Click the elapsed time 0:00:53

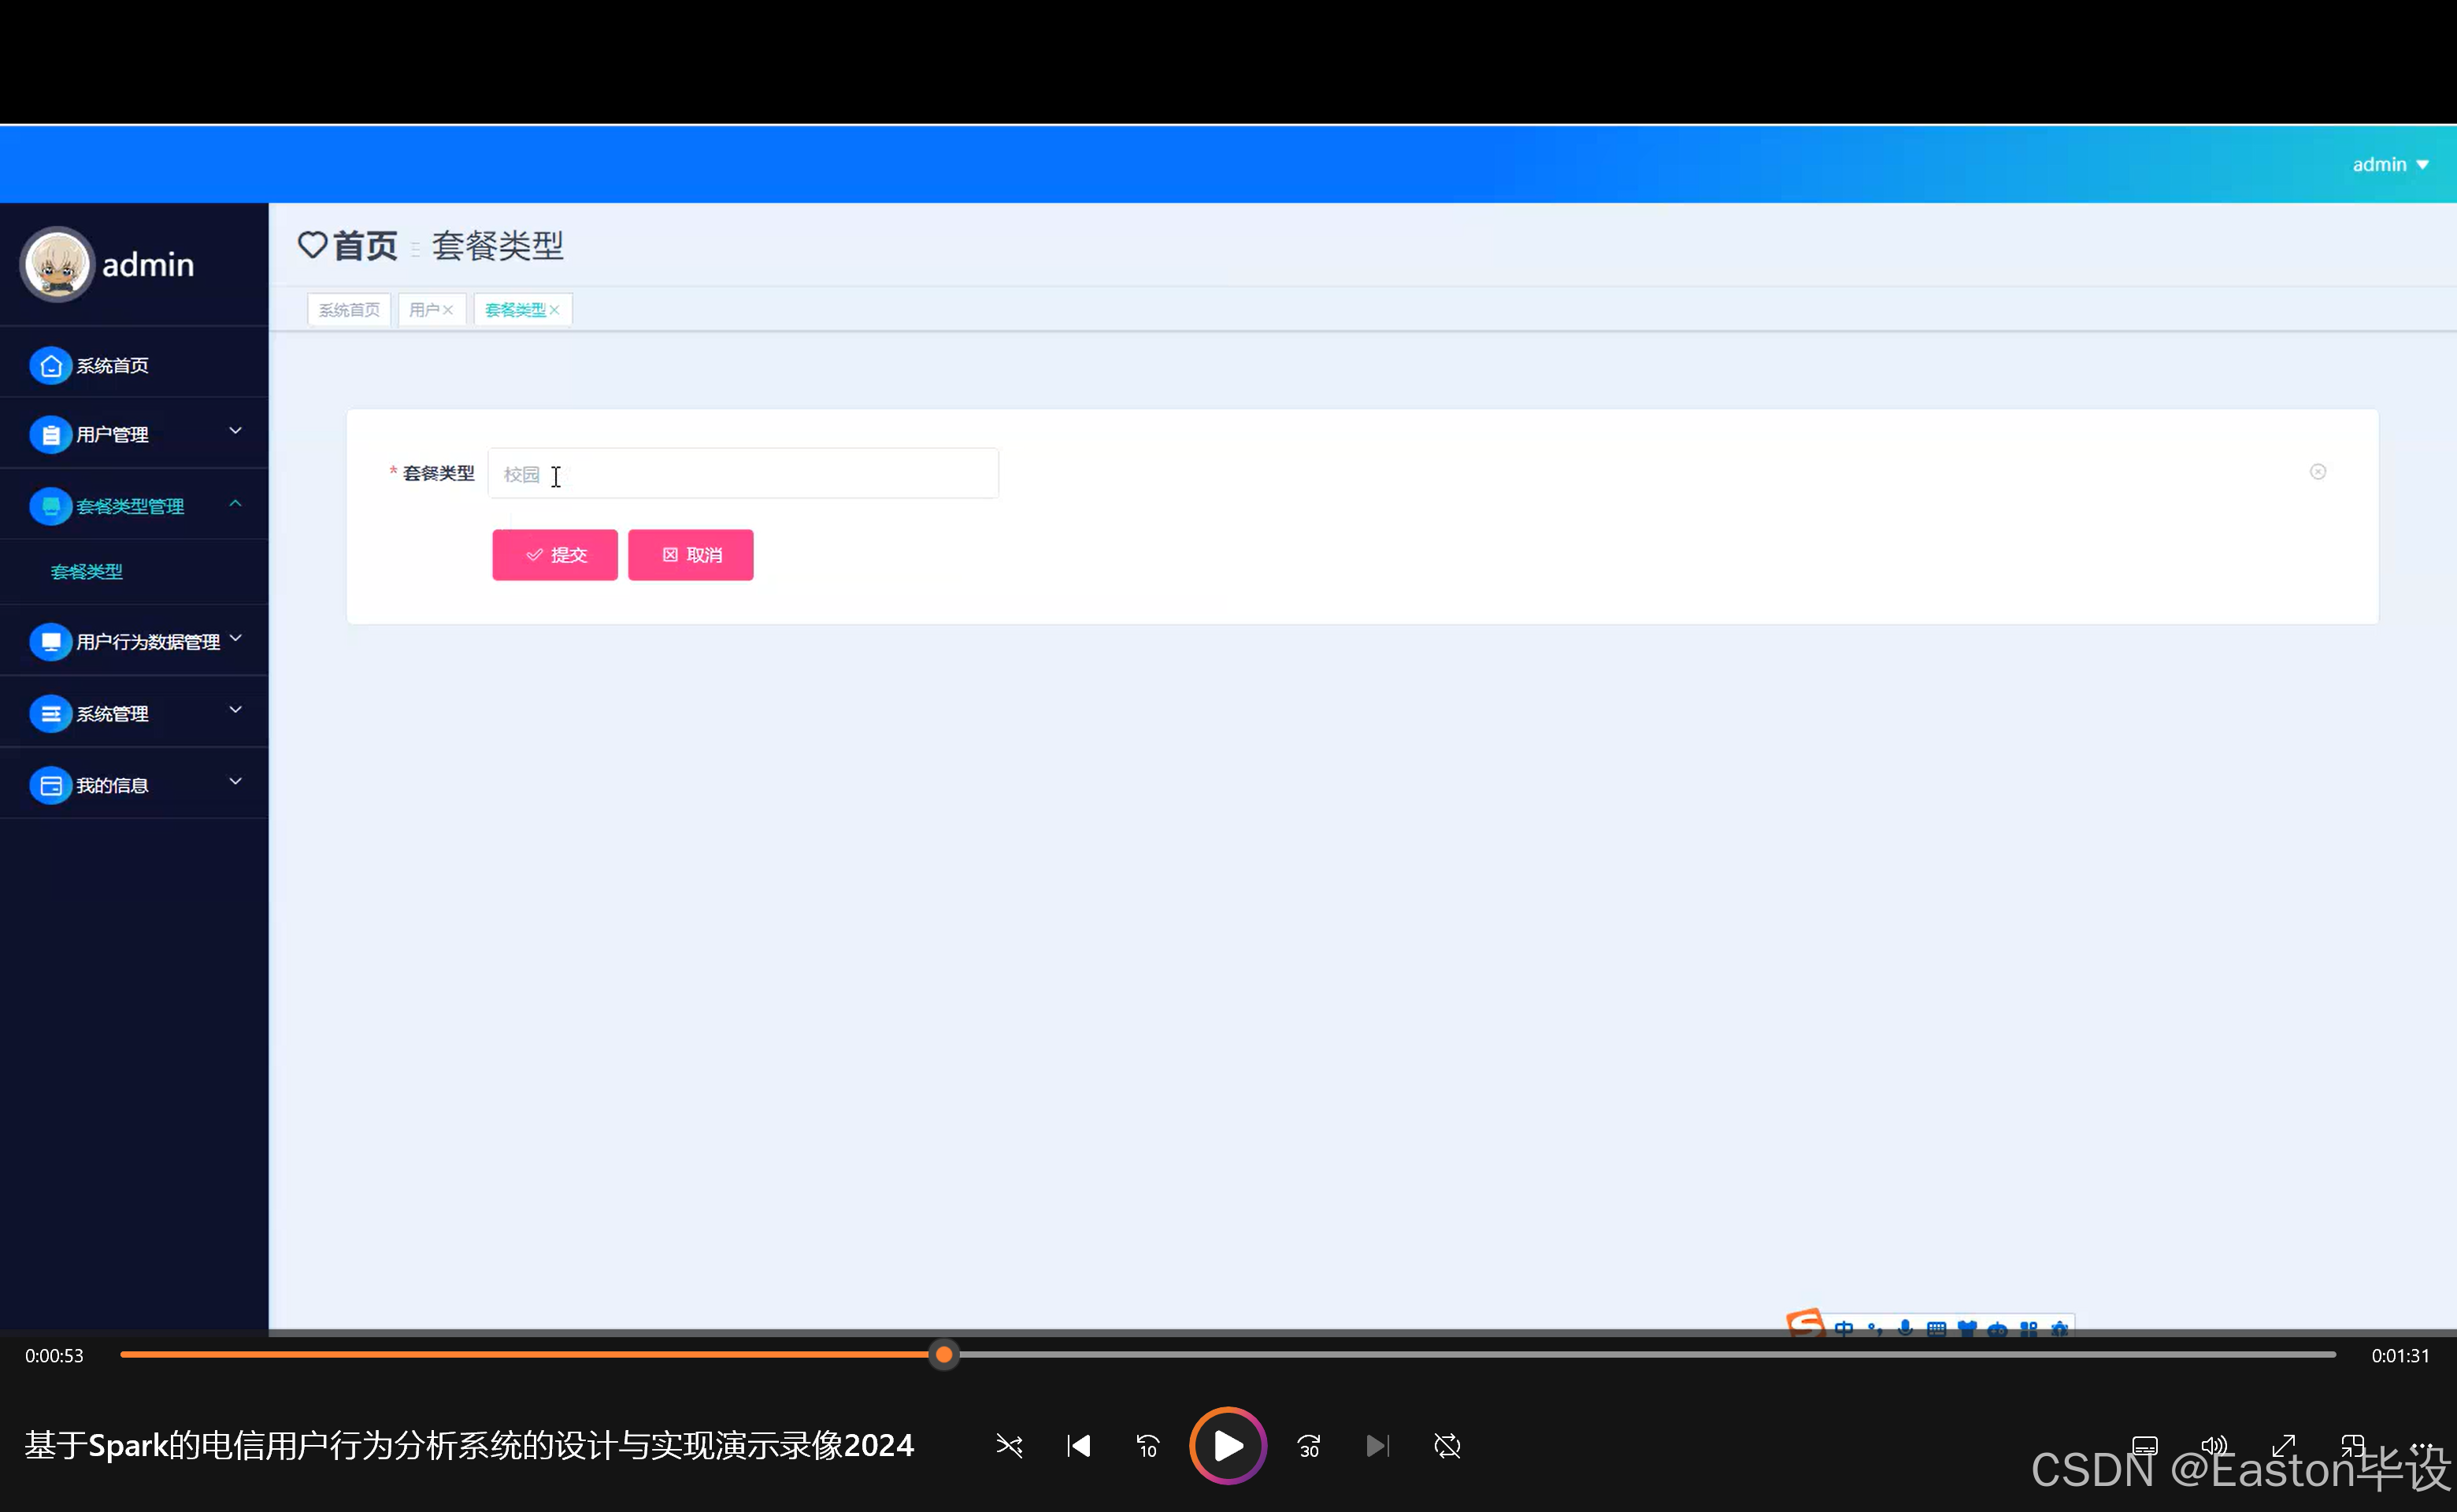pos(54,1356)
